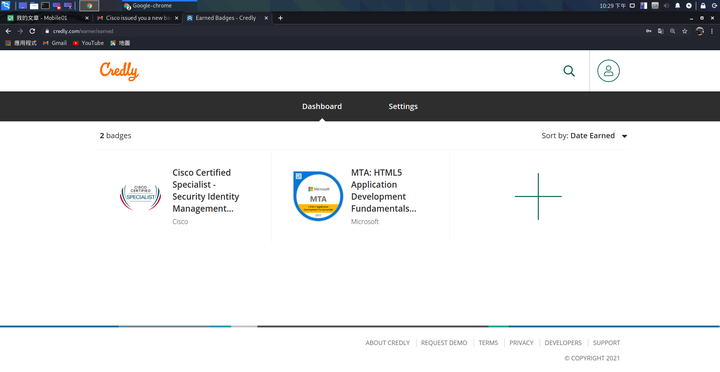
Task: Click the 2 badges count text
Action: (115, 135)
